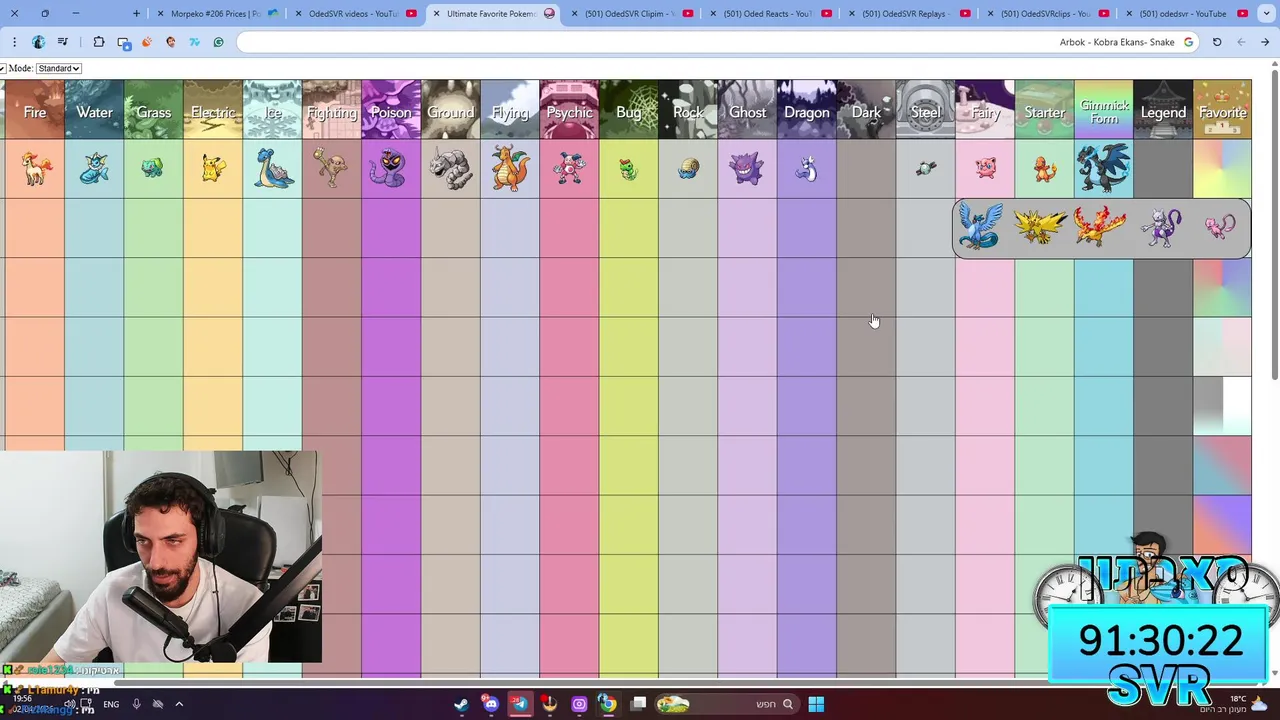Click the Dratini sprite in Dragon column
Screen dimensions: 1280x720
pos(807,169)
